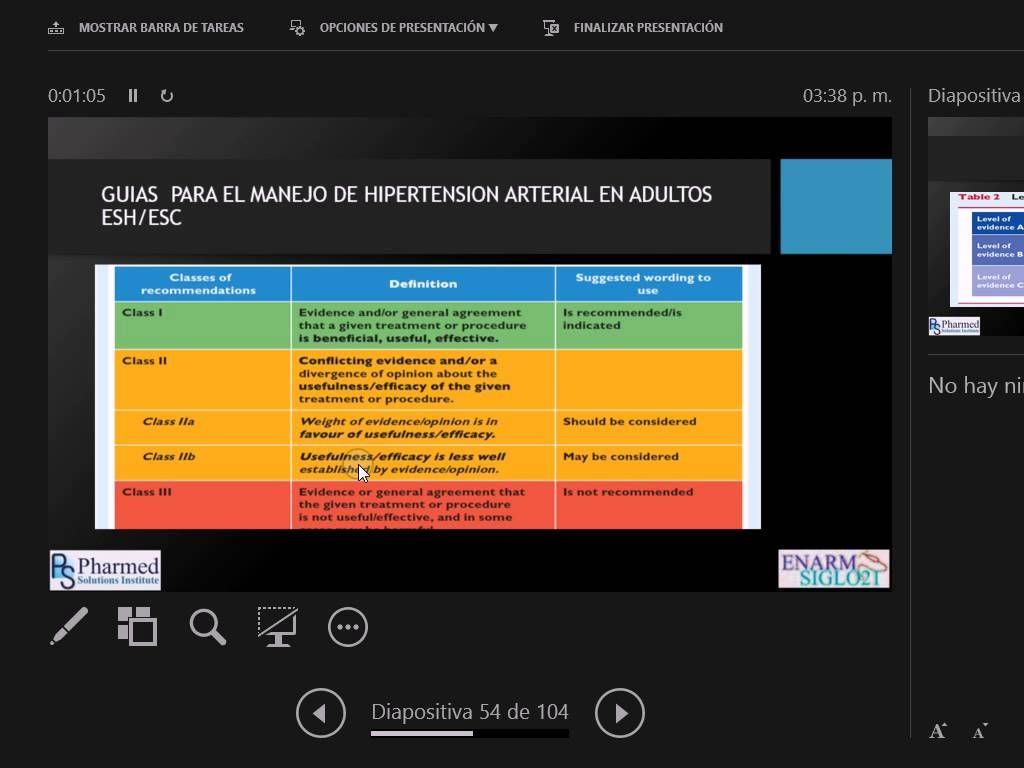
Task: Click the 'May be considered' cell
Action: pos(648,462)
